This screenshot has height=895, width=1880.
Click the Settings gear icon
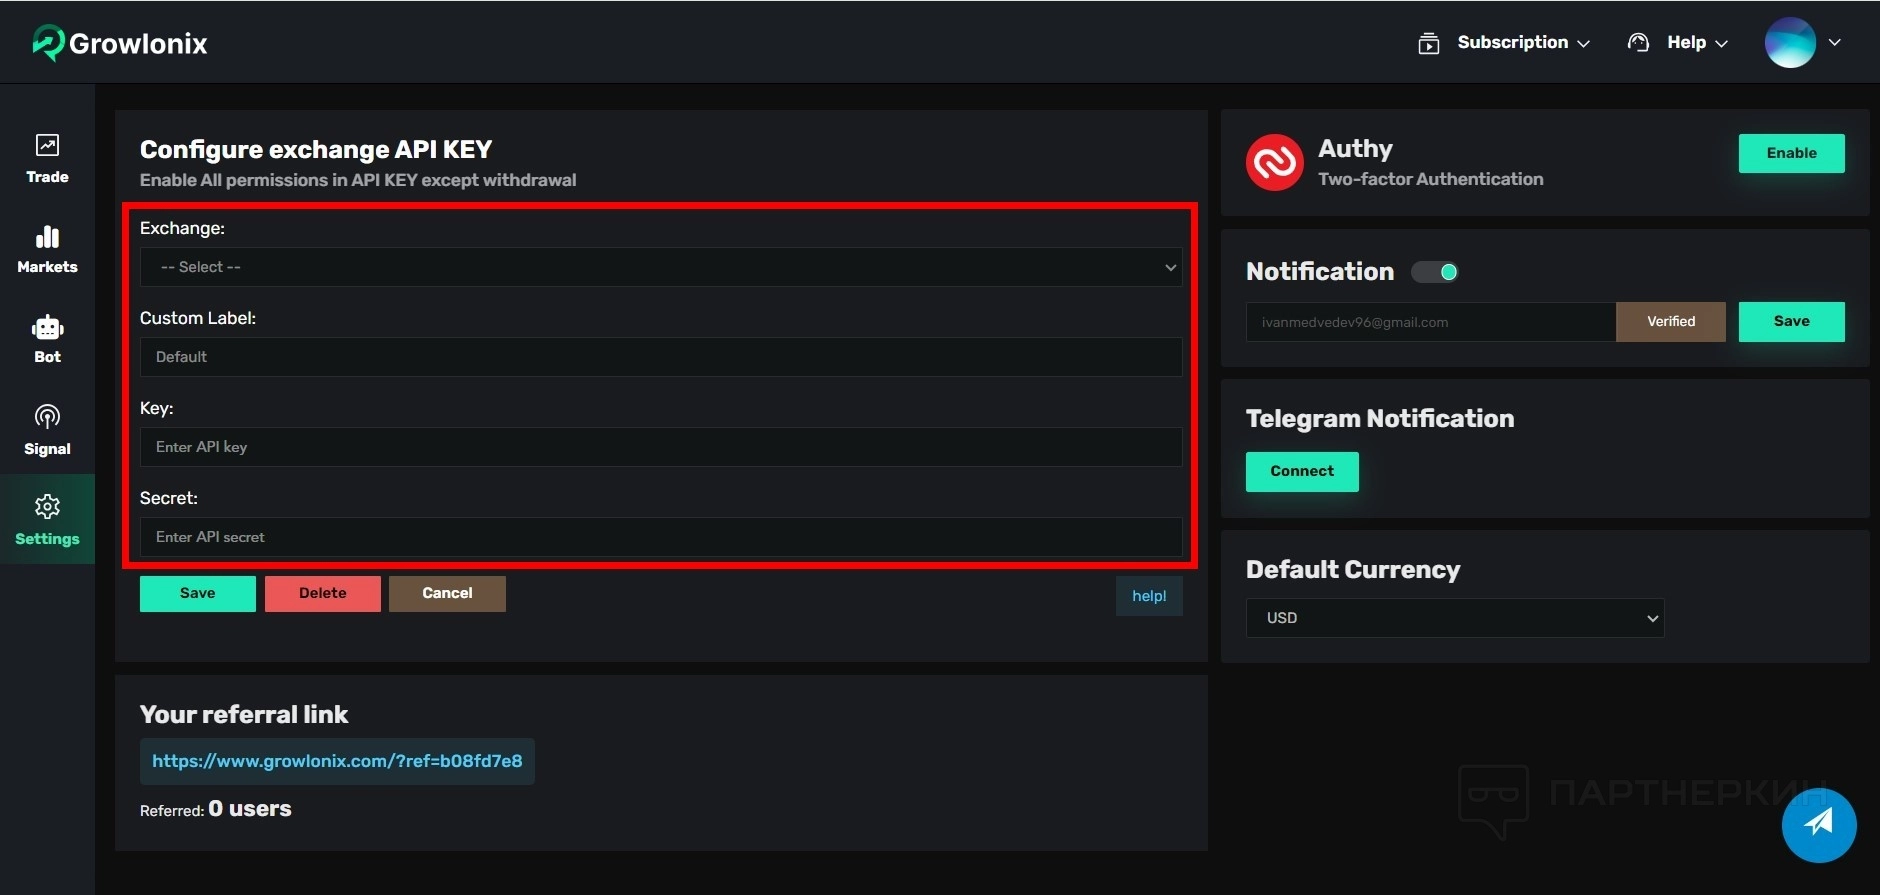coord(47,507)
